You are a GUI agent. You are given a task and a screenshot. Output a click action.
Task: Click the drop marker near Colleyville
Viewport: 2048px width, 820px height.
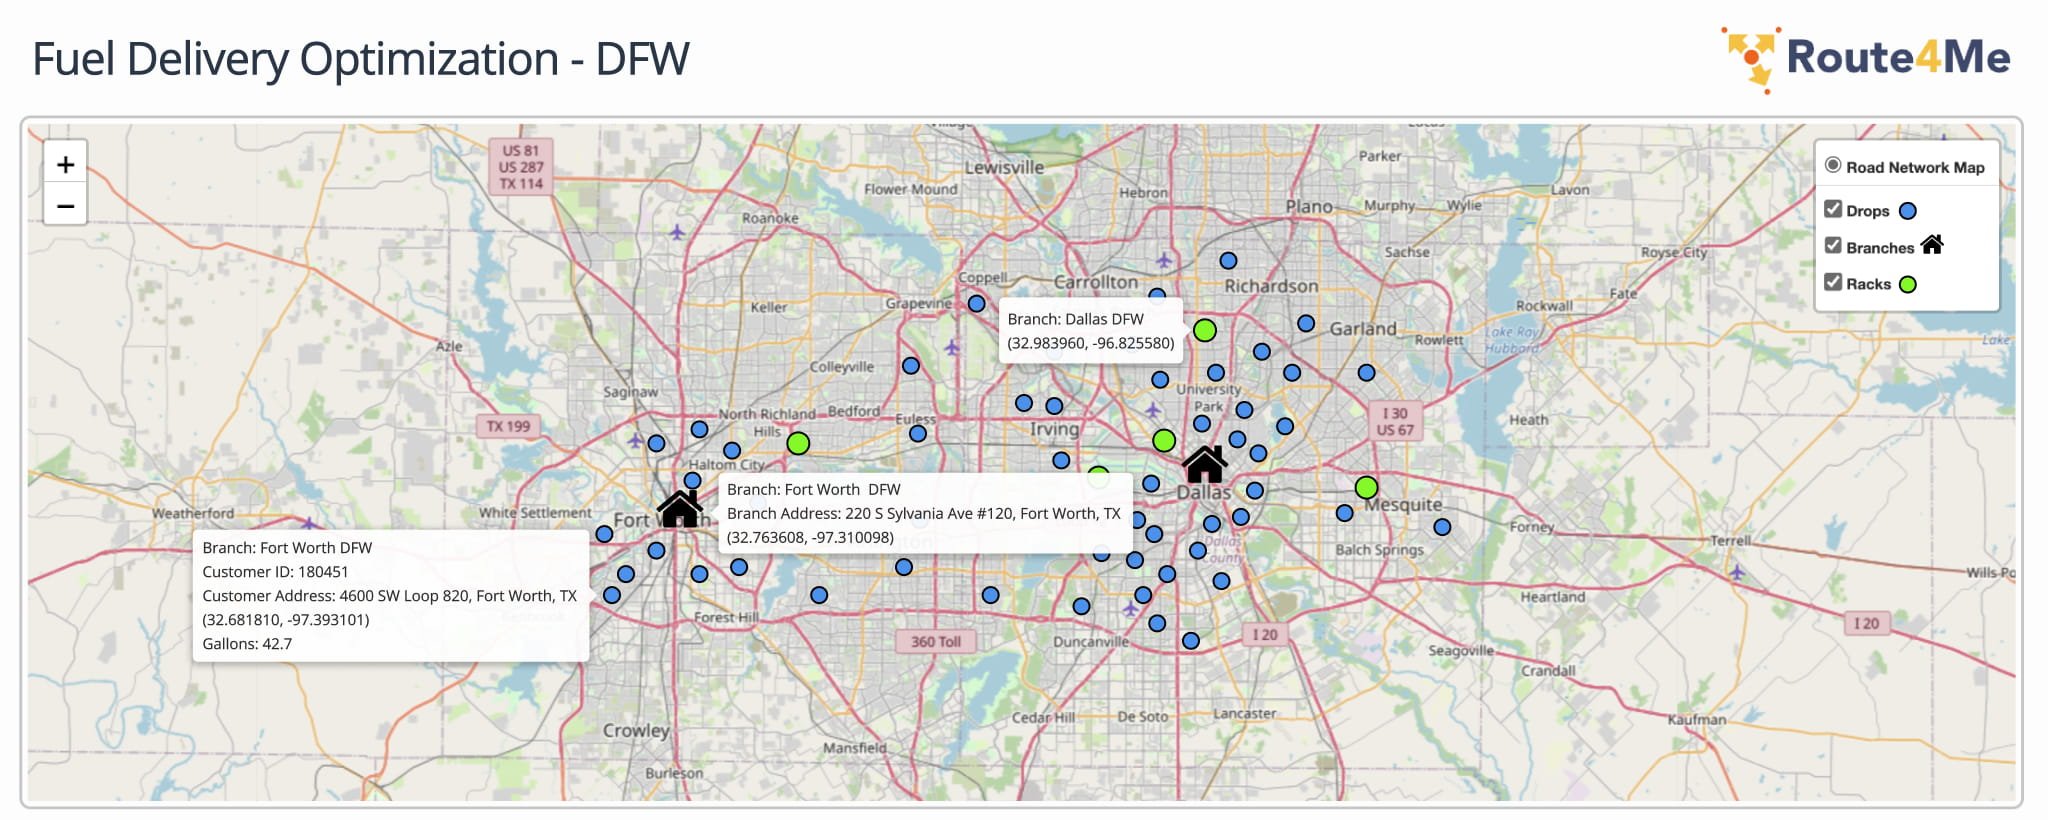click(911, 366)
